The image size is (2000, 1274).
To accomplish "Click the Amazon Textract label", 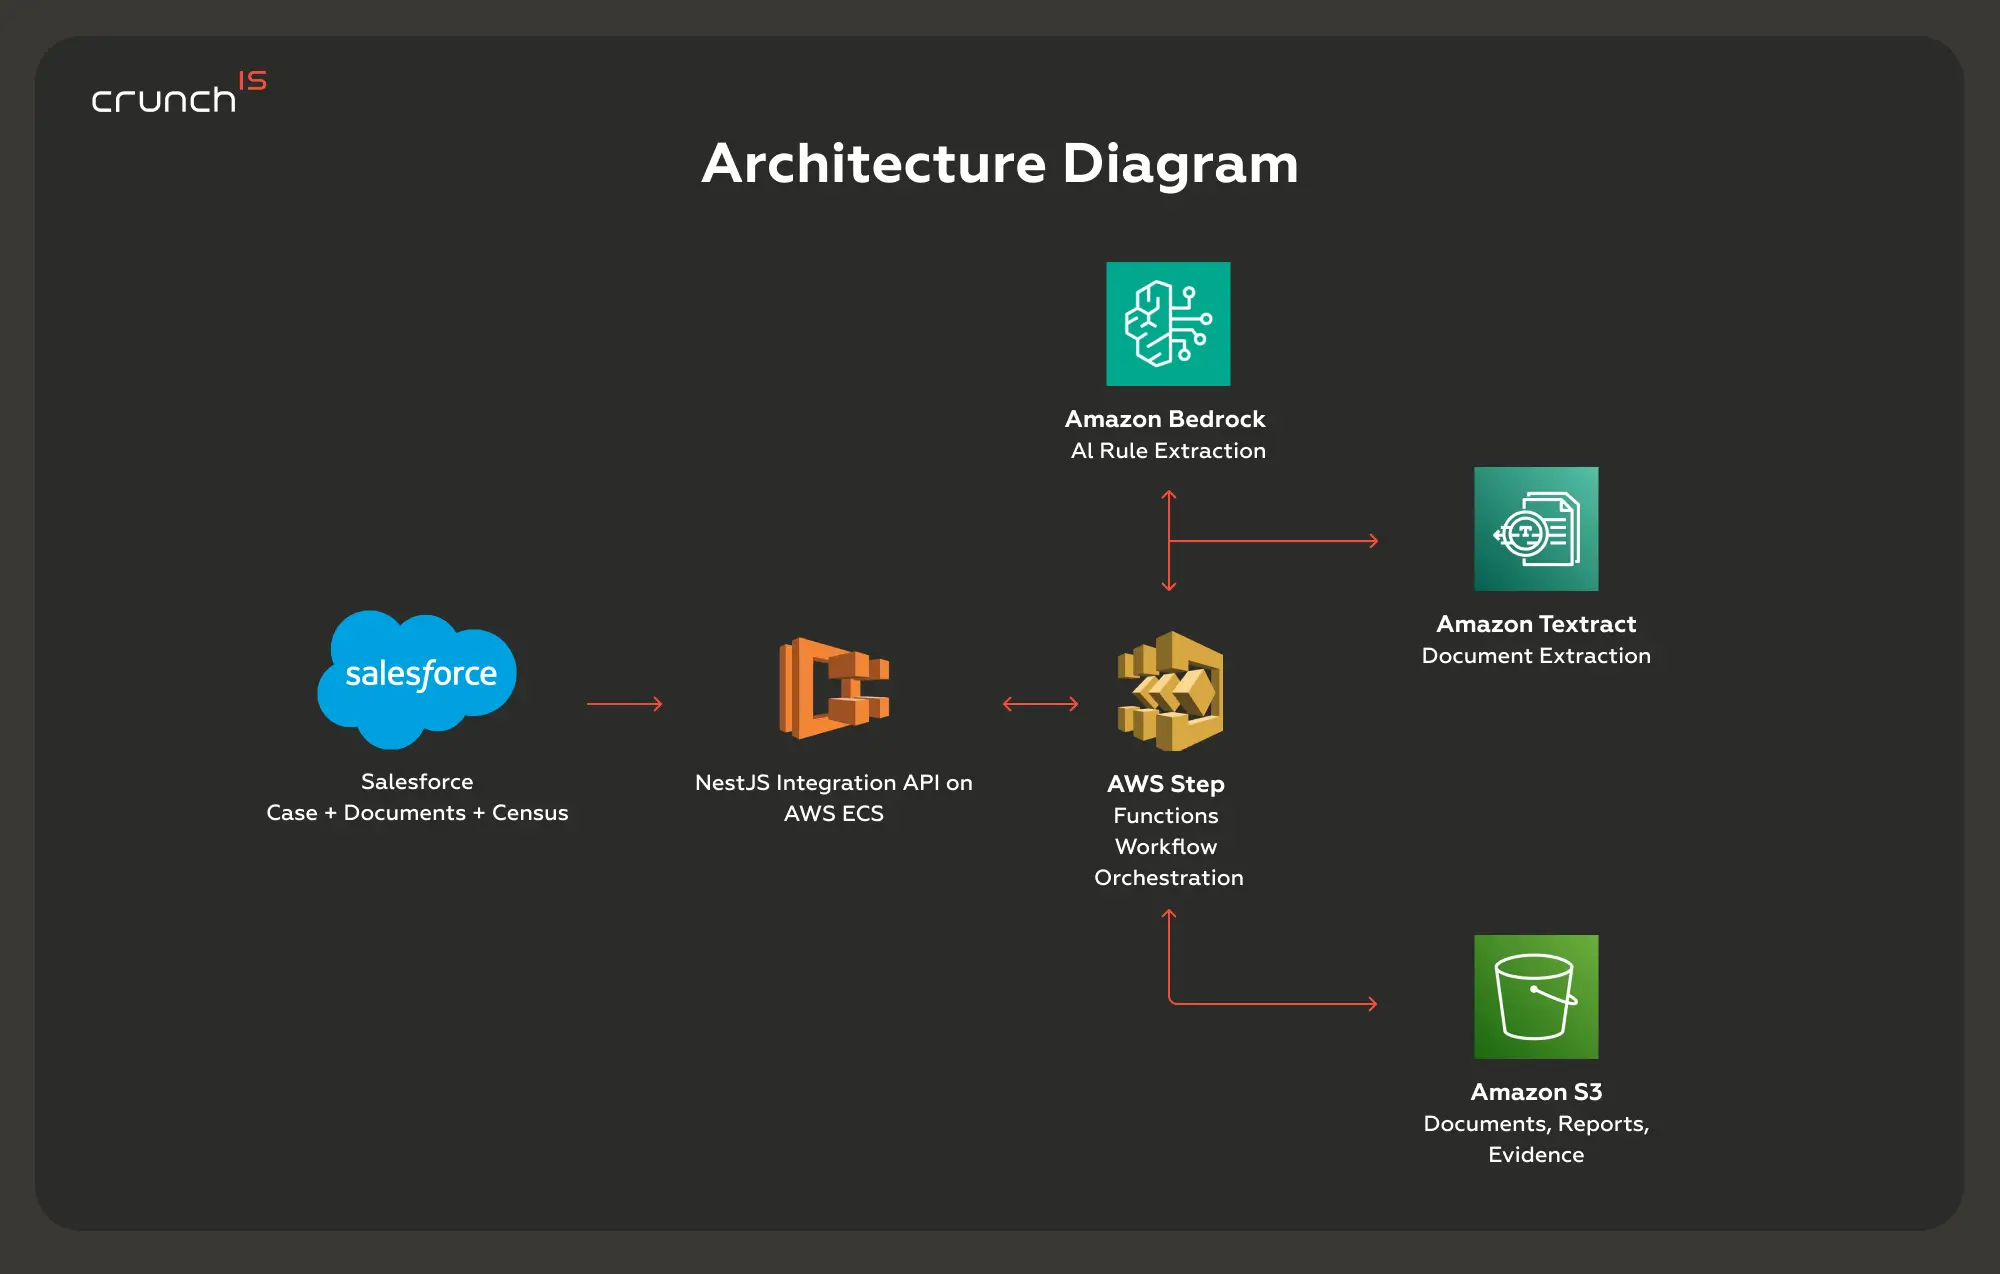I will pos(1536,624).
